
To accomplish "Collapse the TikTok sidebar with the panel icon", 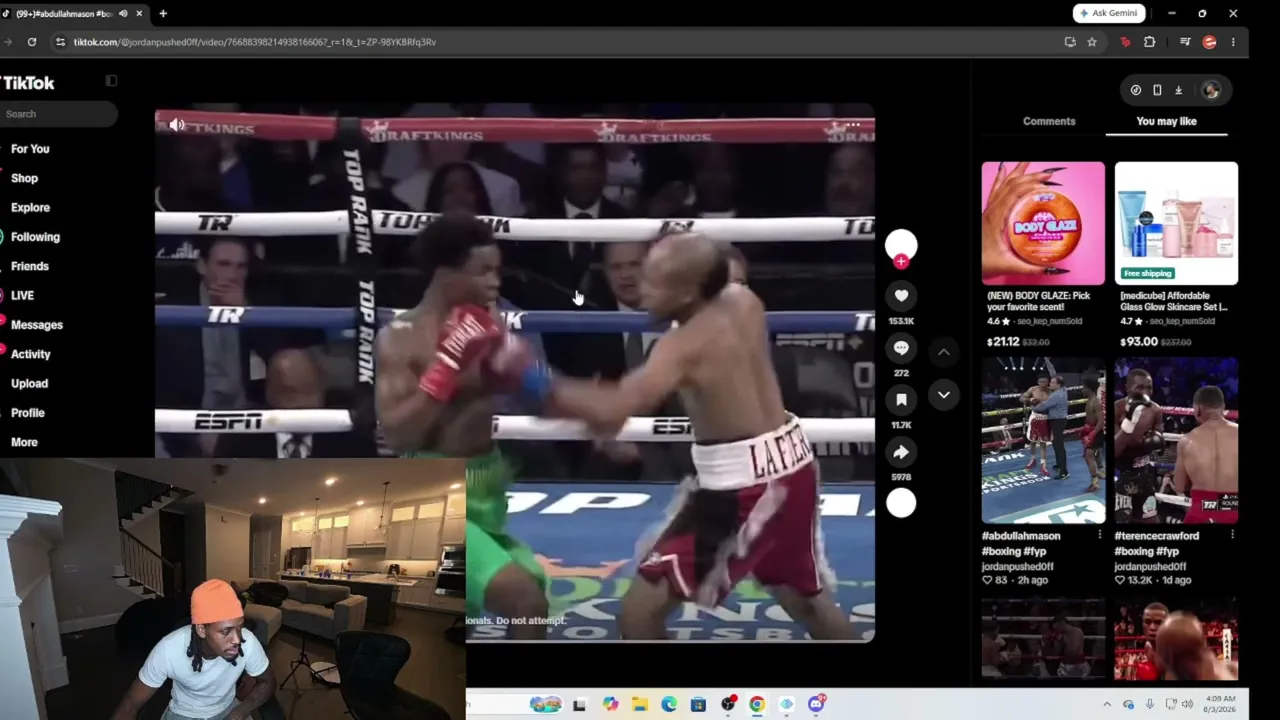I will tap(111, 81).
